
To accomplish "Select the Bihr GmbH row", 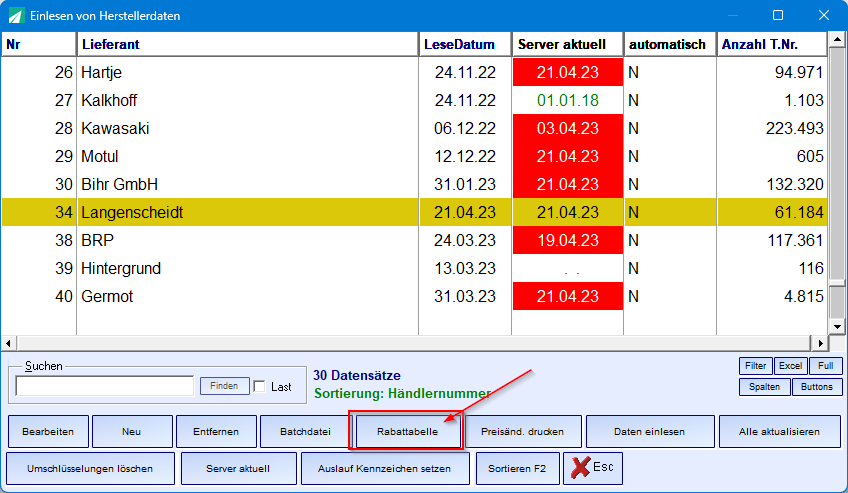I will coord(414,184).
